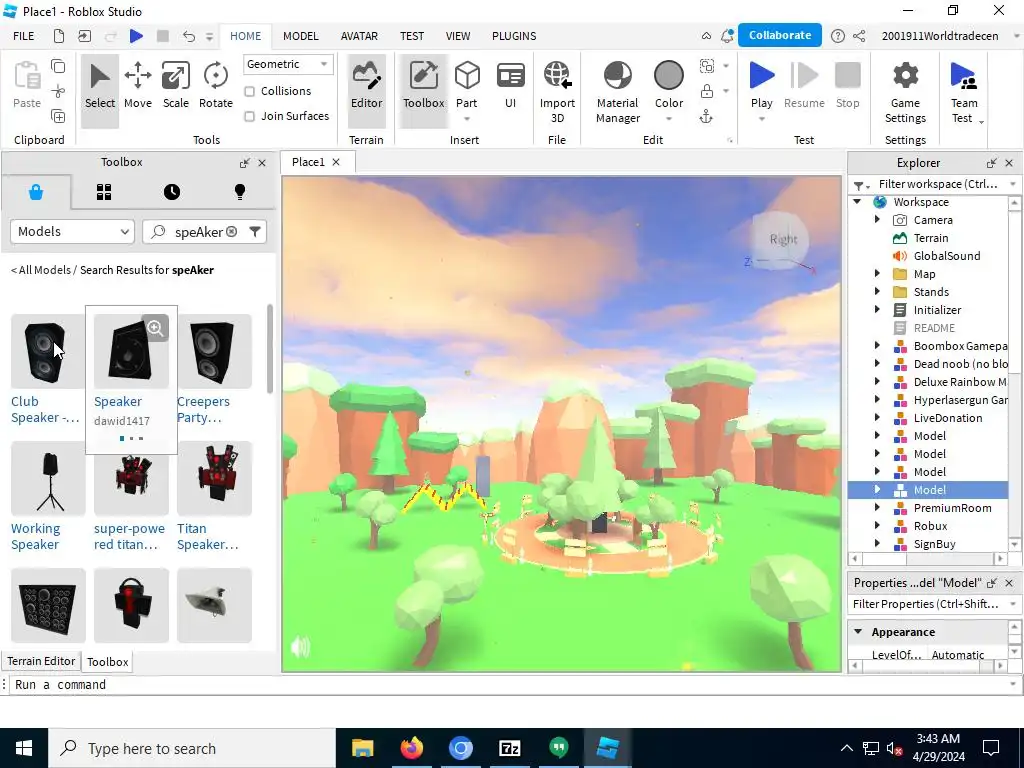Switch to the Terrain Editor bottom tab
This screenshot has width=1024, height=768.
[41, 661]
